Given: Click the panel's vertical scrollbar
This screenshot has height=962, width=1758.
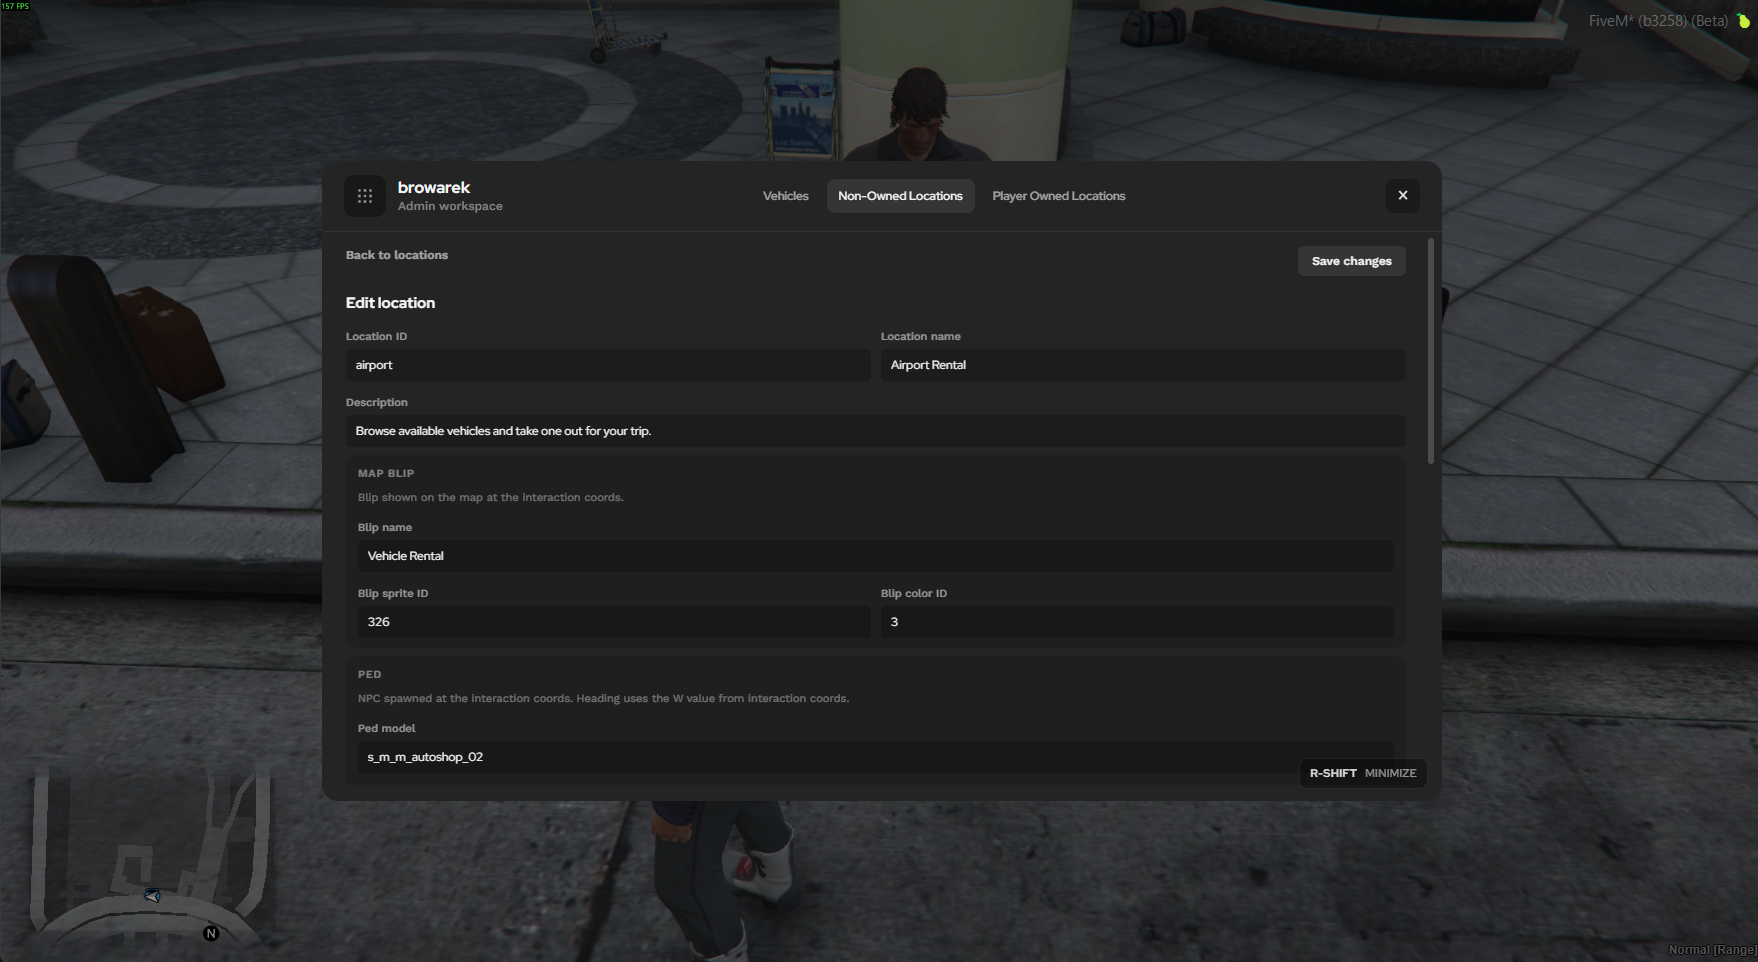Looking at the screenshot, I should 1431,351.
